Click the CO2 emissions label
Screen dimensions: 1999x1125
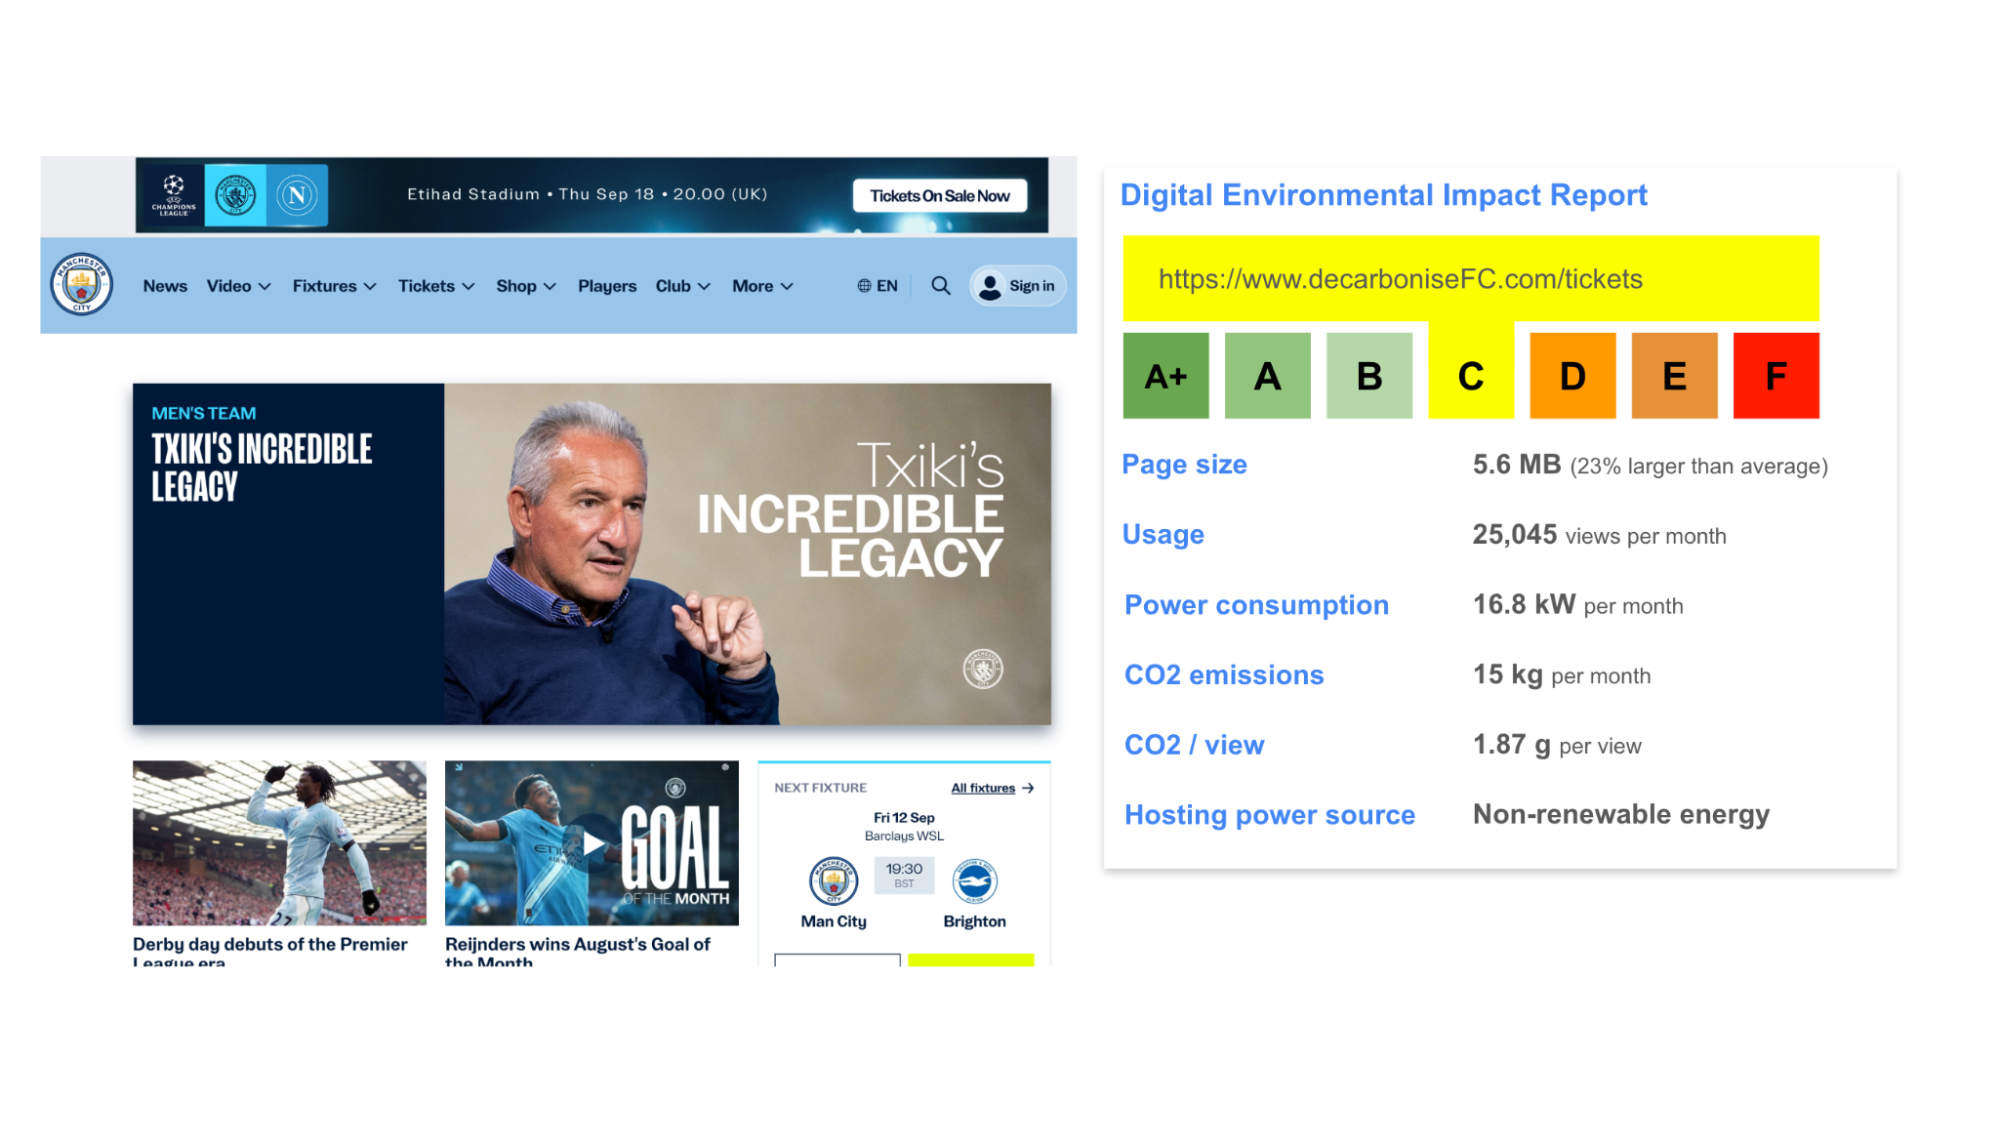[1224, 675]
